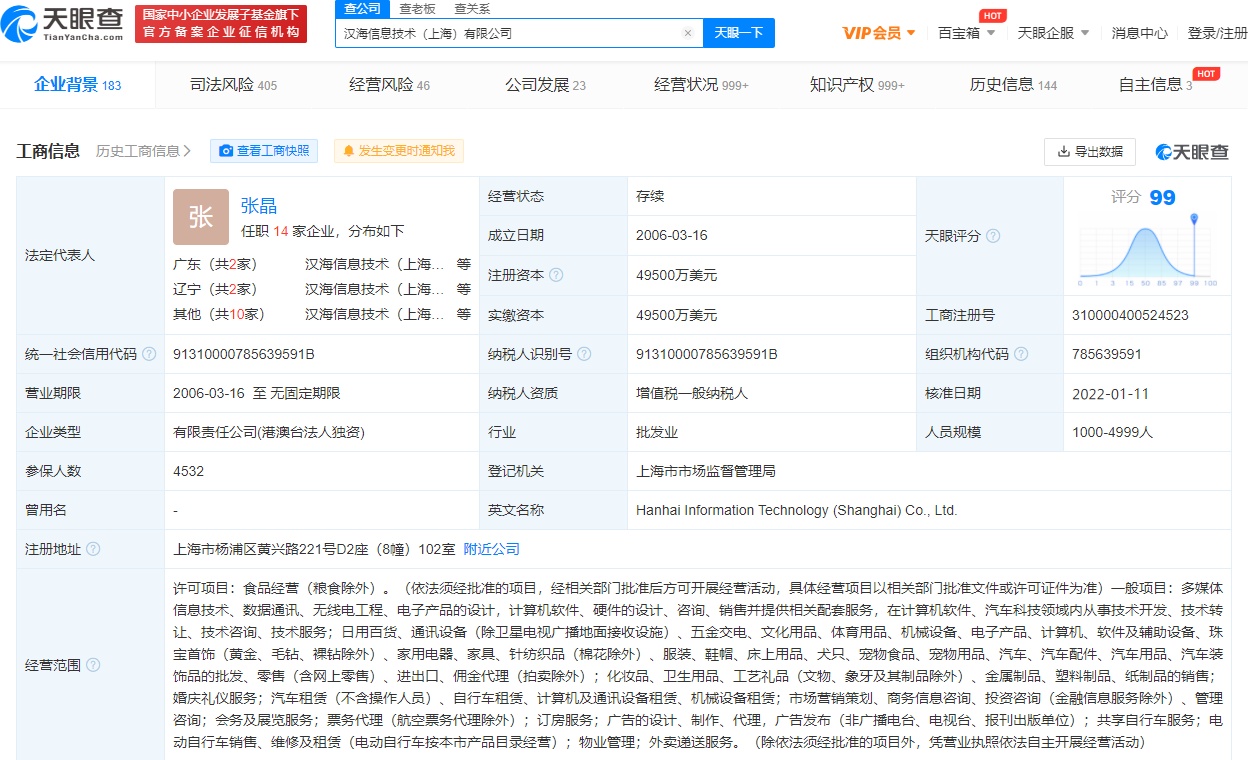Open the 天眼企服 dropdown menu

point(1053,33)
